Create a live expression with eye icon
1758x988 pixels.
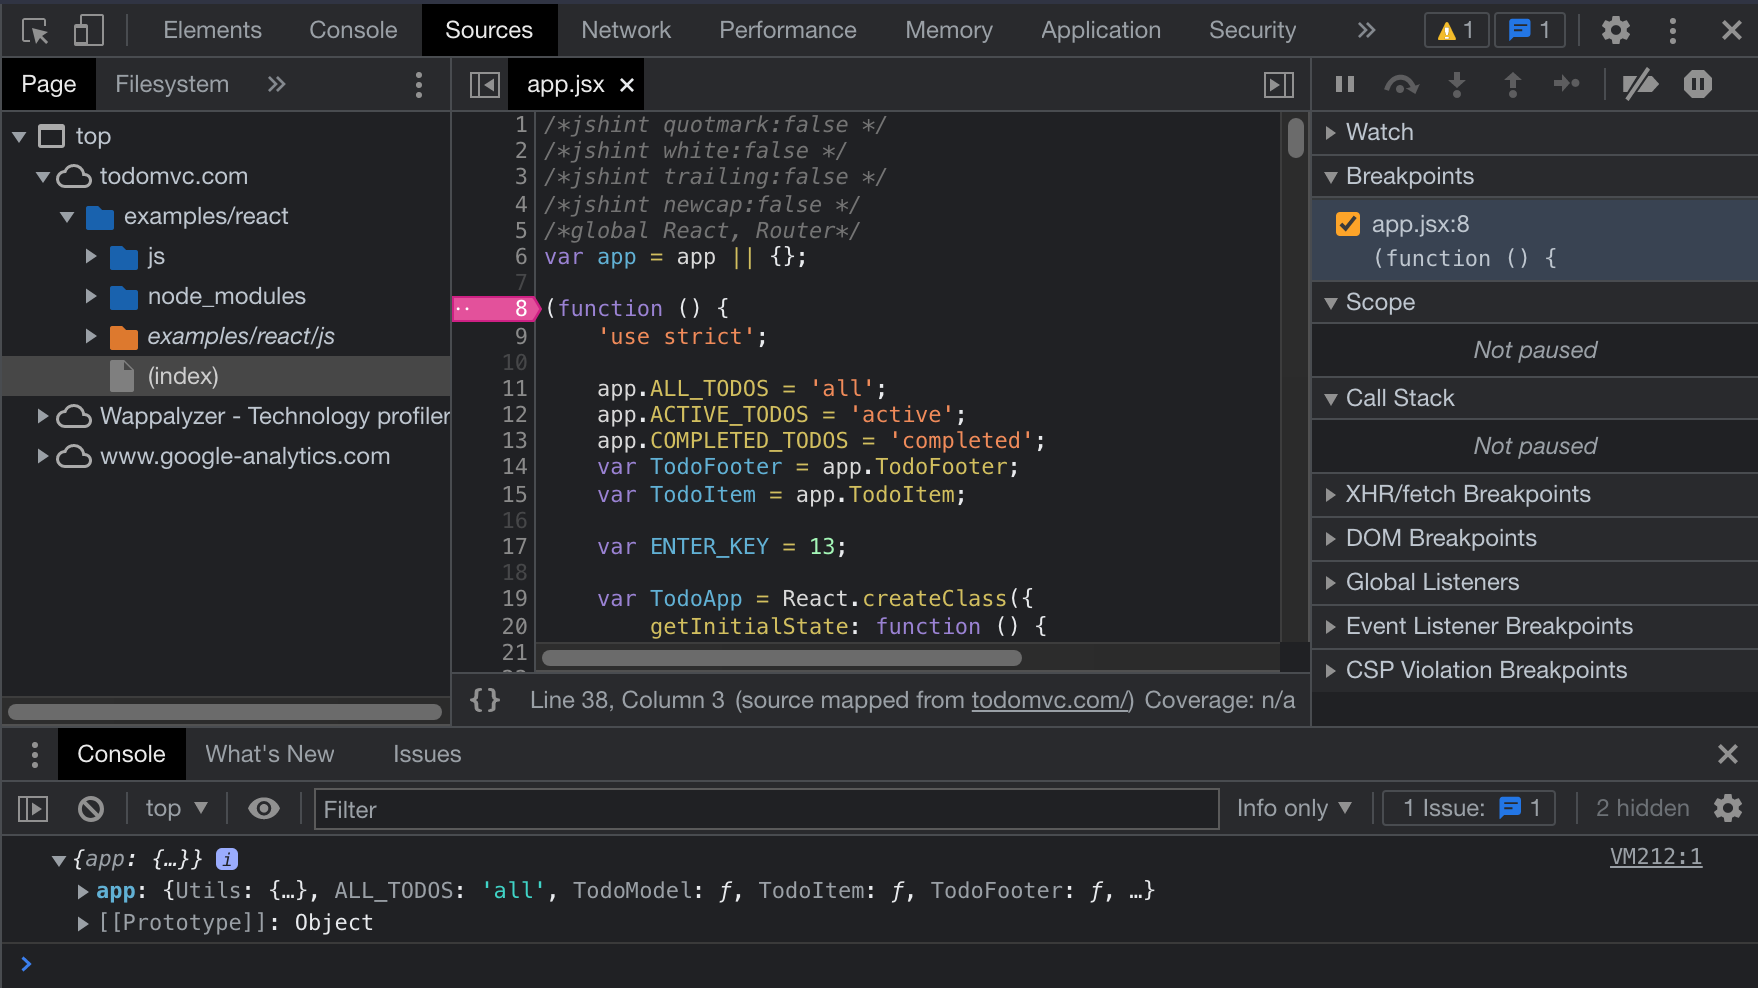pos(264,808)
